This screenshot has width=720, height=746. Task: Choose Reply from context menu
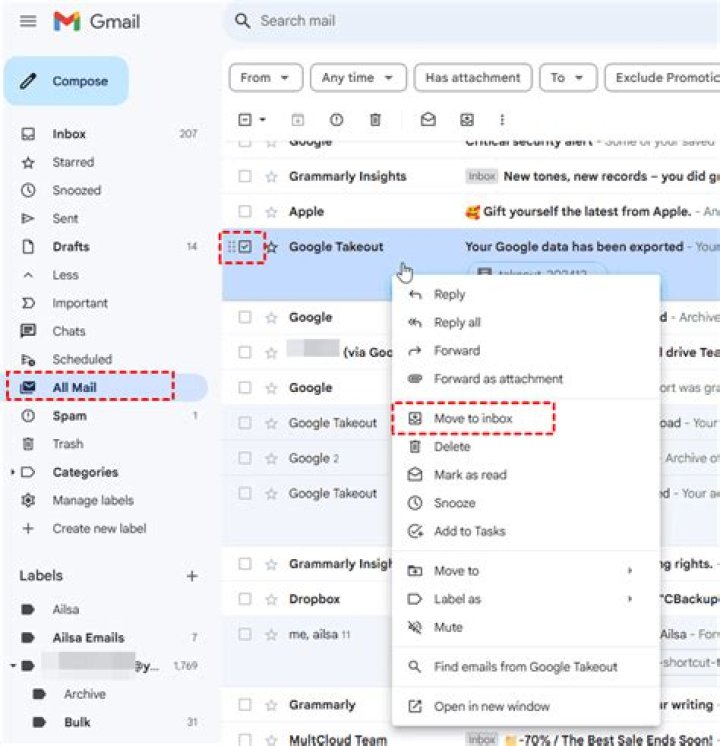pyautogui.click(x=526, y=294)
